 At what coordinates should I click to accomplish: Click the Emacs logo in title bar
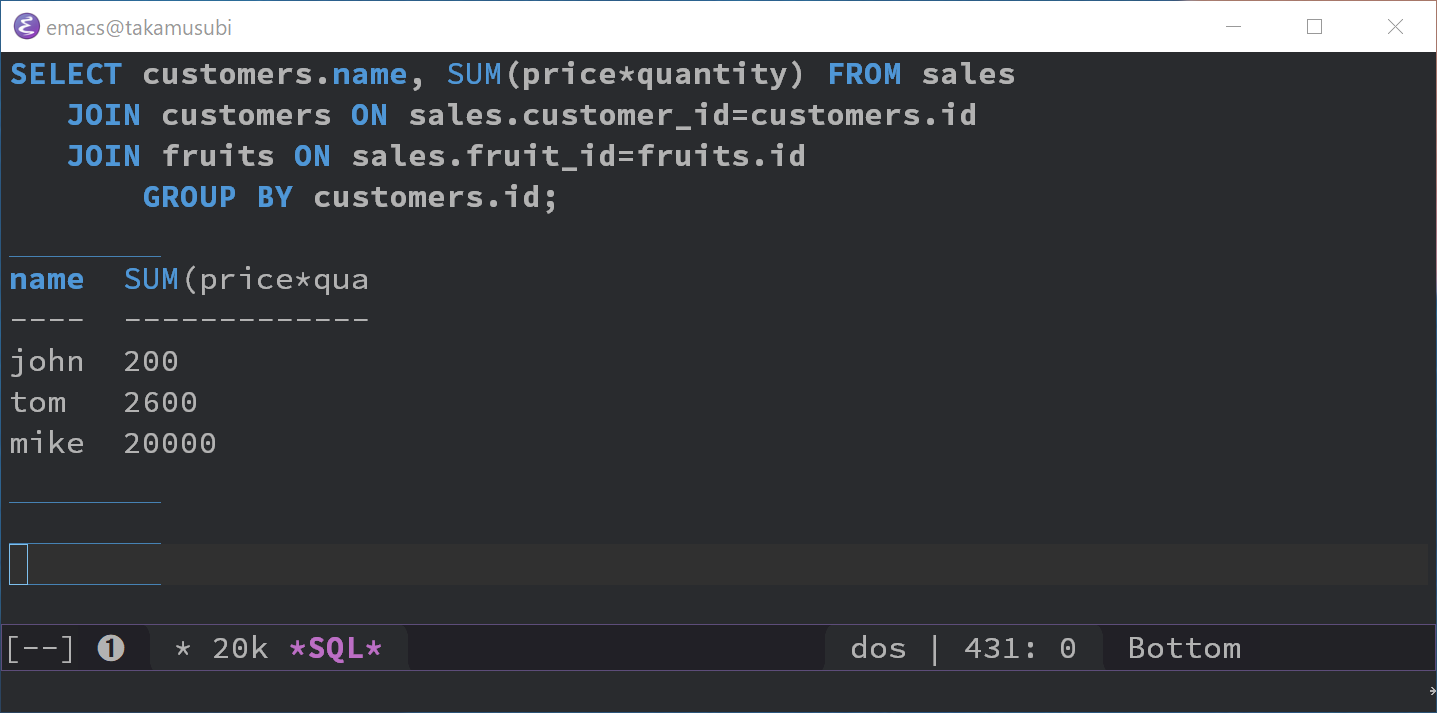(x=27, y=27)
